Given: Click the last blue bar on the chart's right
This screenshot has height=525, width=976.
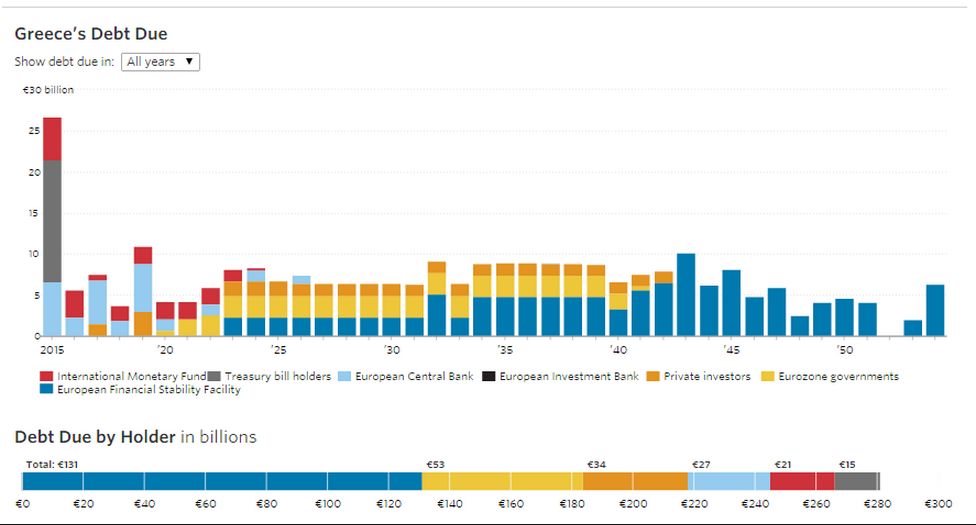Looking at the screenshot, I should 935,310.
